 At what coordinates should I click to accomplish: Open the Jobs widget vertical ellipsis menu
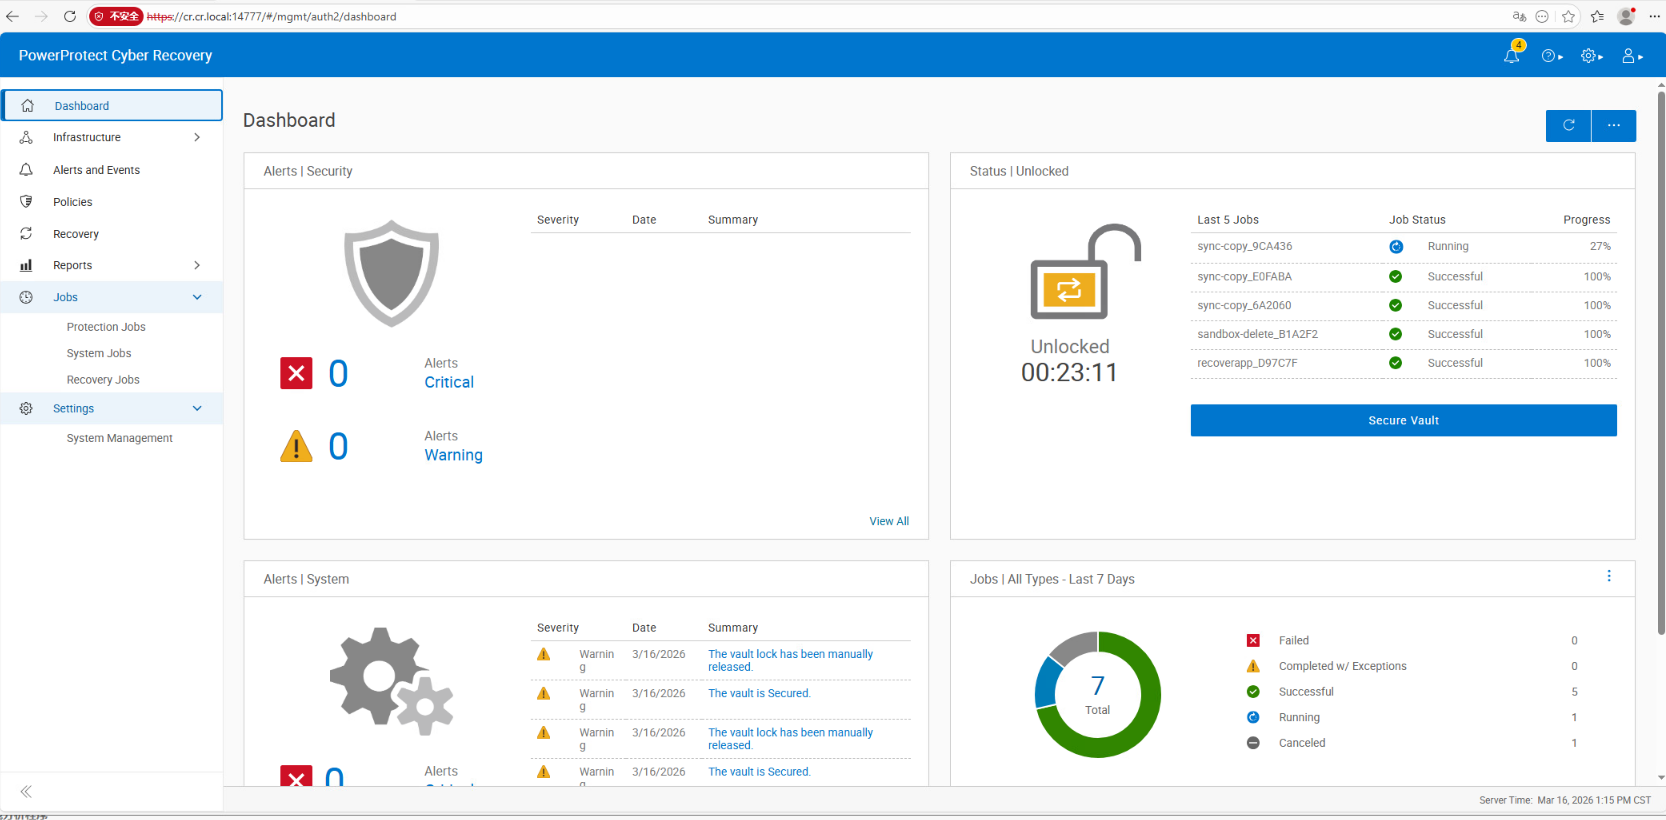pos(1609,576)
